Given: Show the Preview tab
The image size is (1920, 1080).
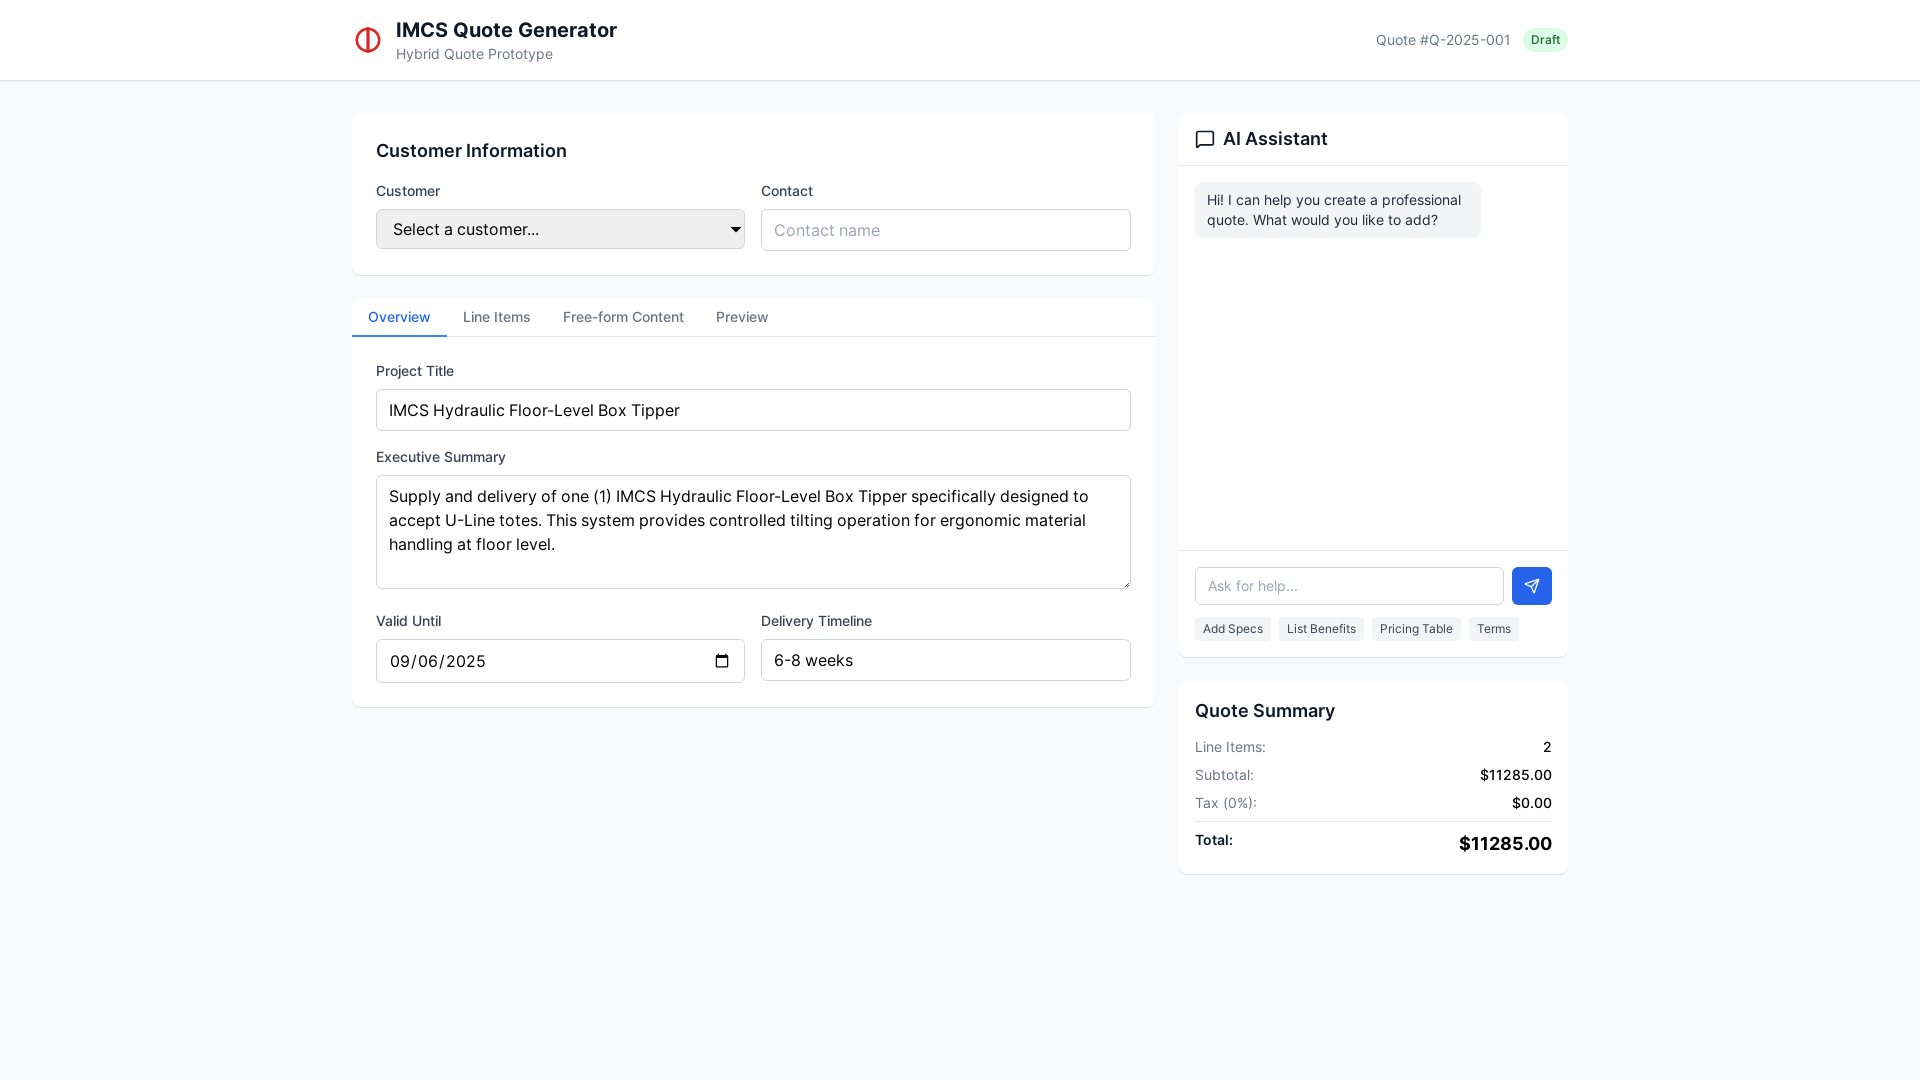Looking at the screenshot, I should (742, 317).
